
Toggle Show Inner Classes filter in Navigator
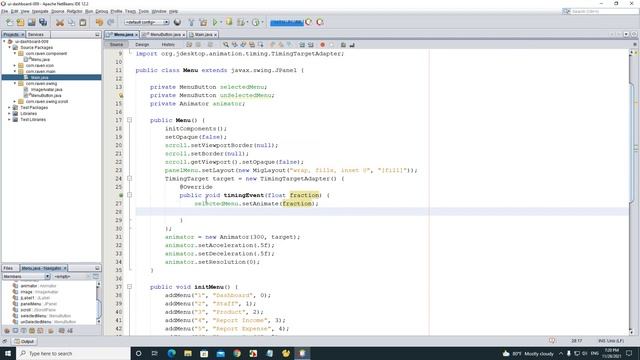40,331
